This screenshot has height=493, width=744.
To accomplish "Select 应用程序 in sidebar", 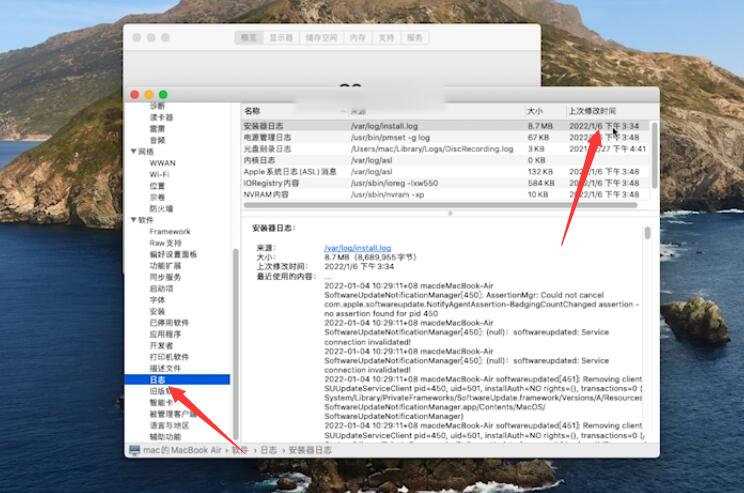I will tap(165, 334).
